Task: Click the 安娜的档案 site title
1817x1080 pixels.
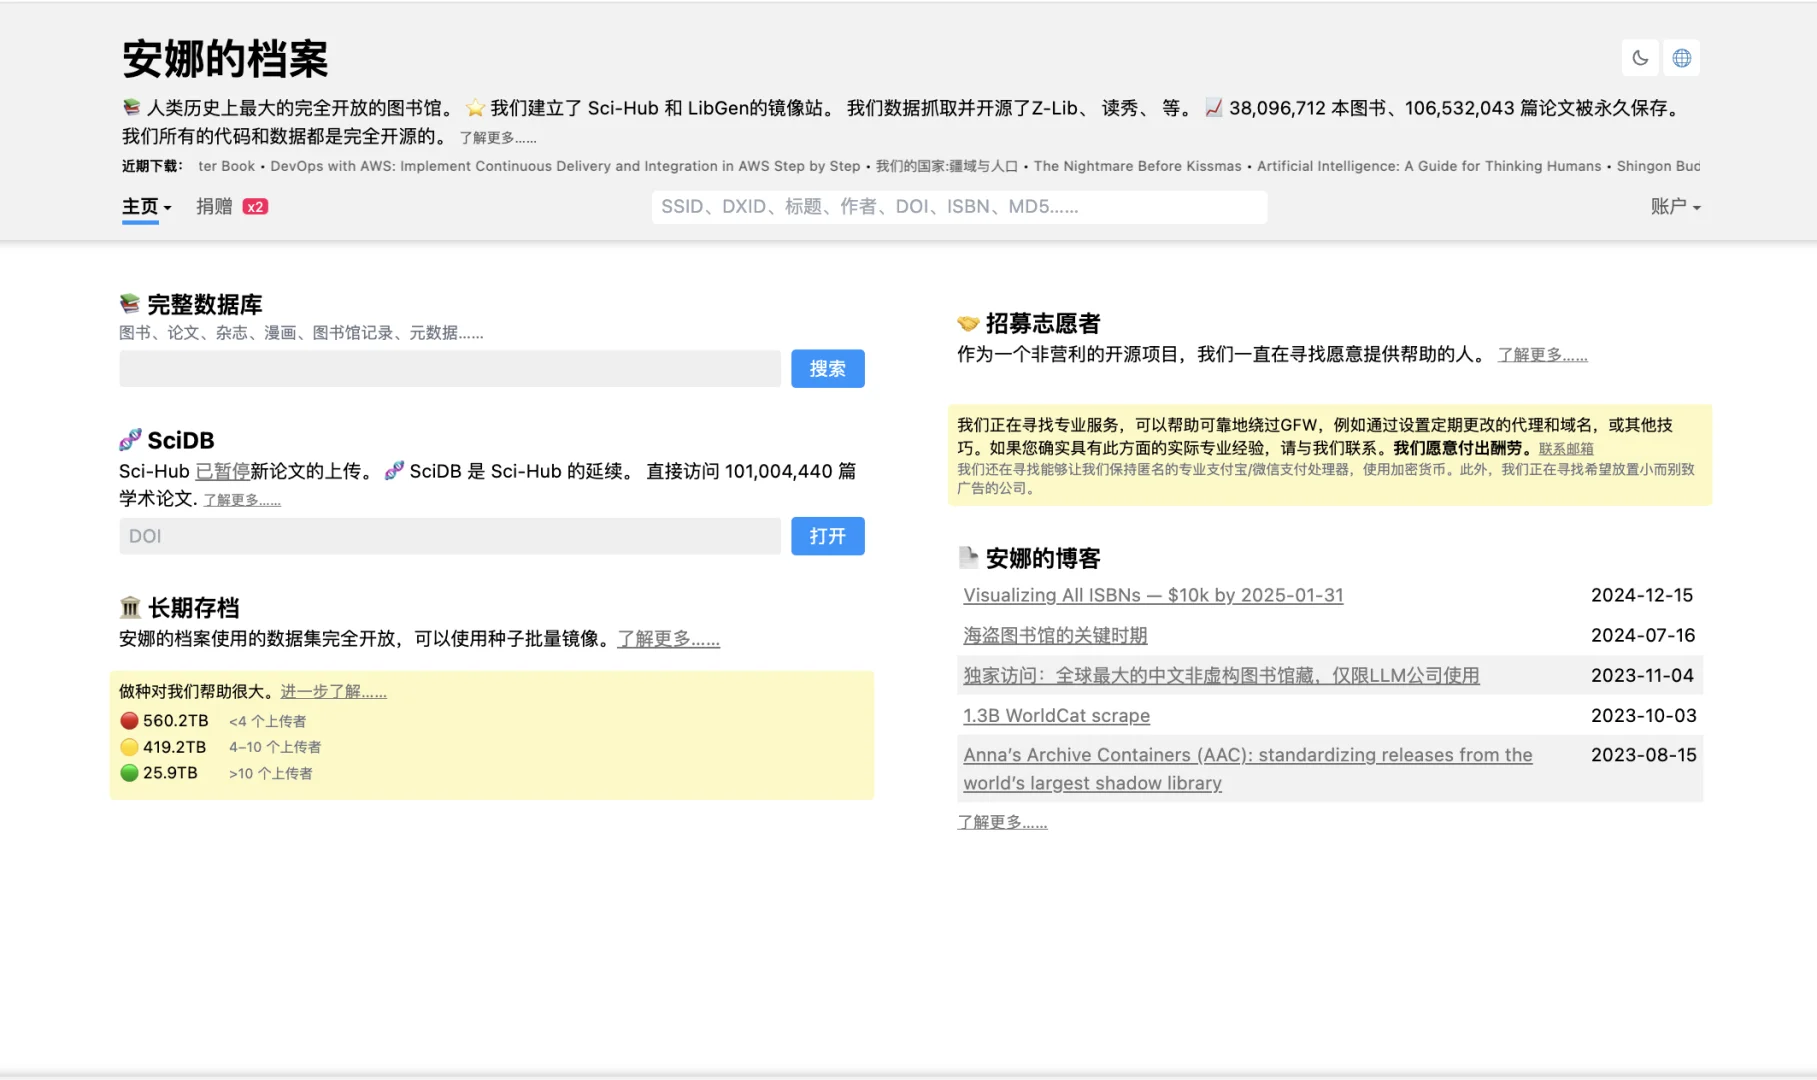Action: click(225, 59)
